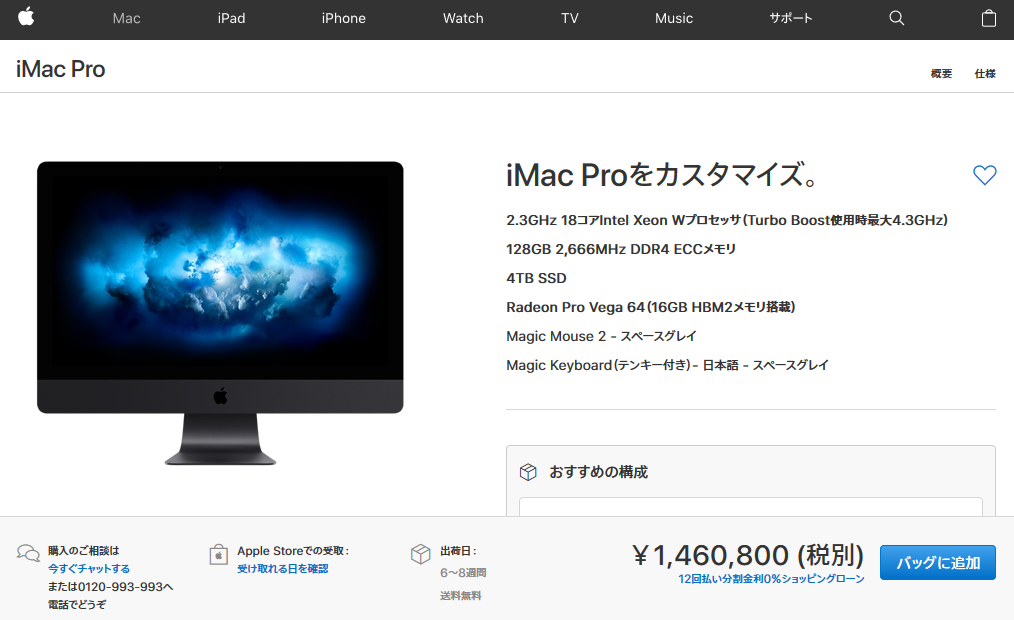Open the iPad menu item
This screenshot has height=620, width=1014.
point(231,18)
